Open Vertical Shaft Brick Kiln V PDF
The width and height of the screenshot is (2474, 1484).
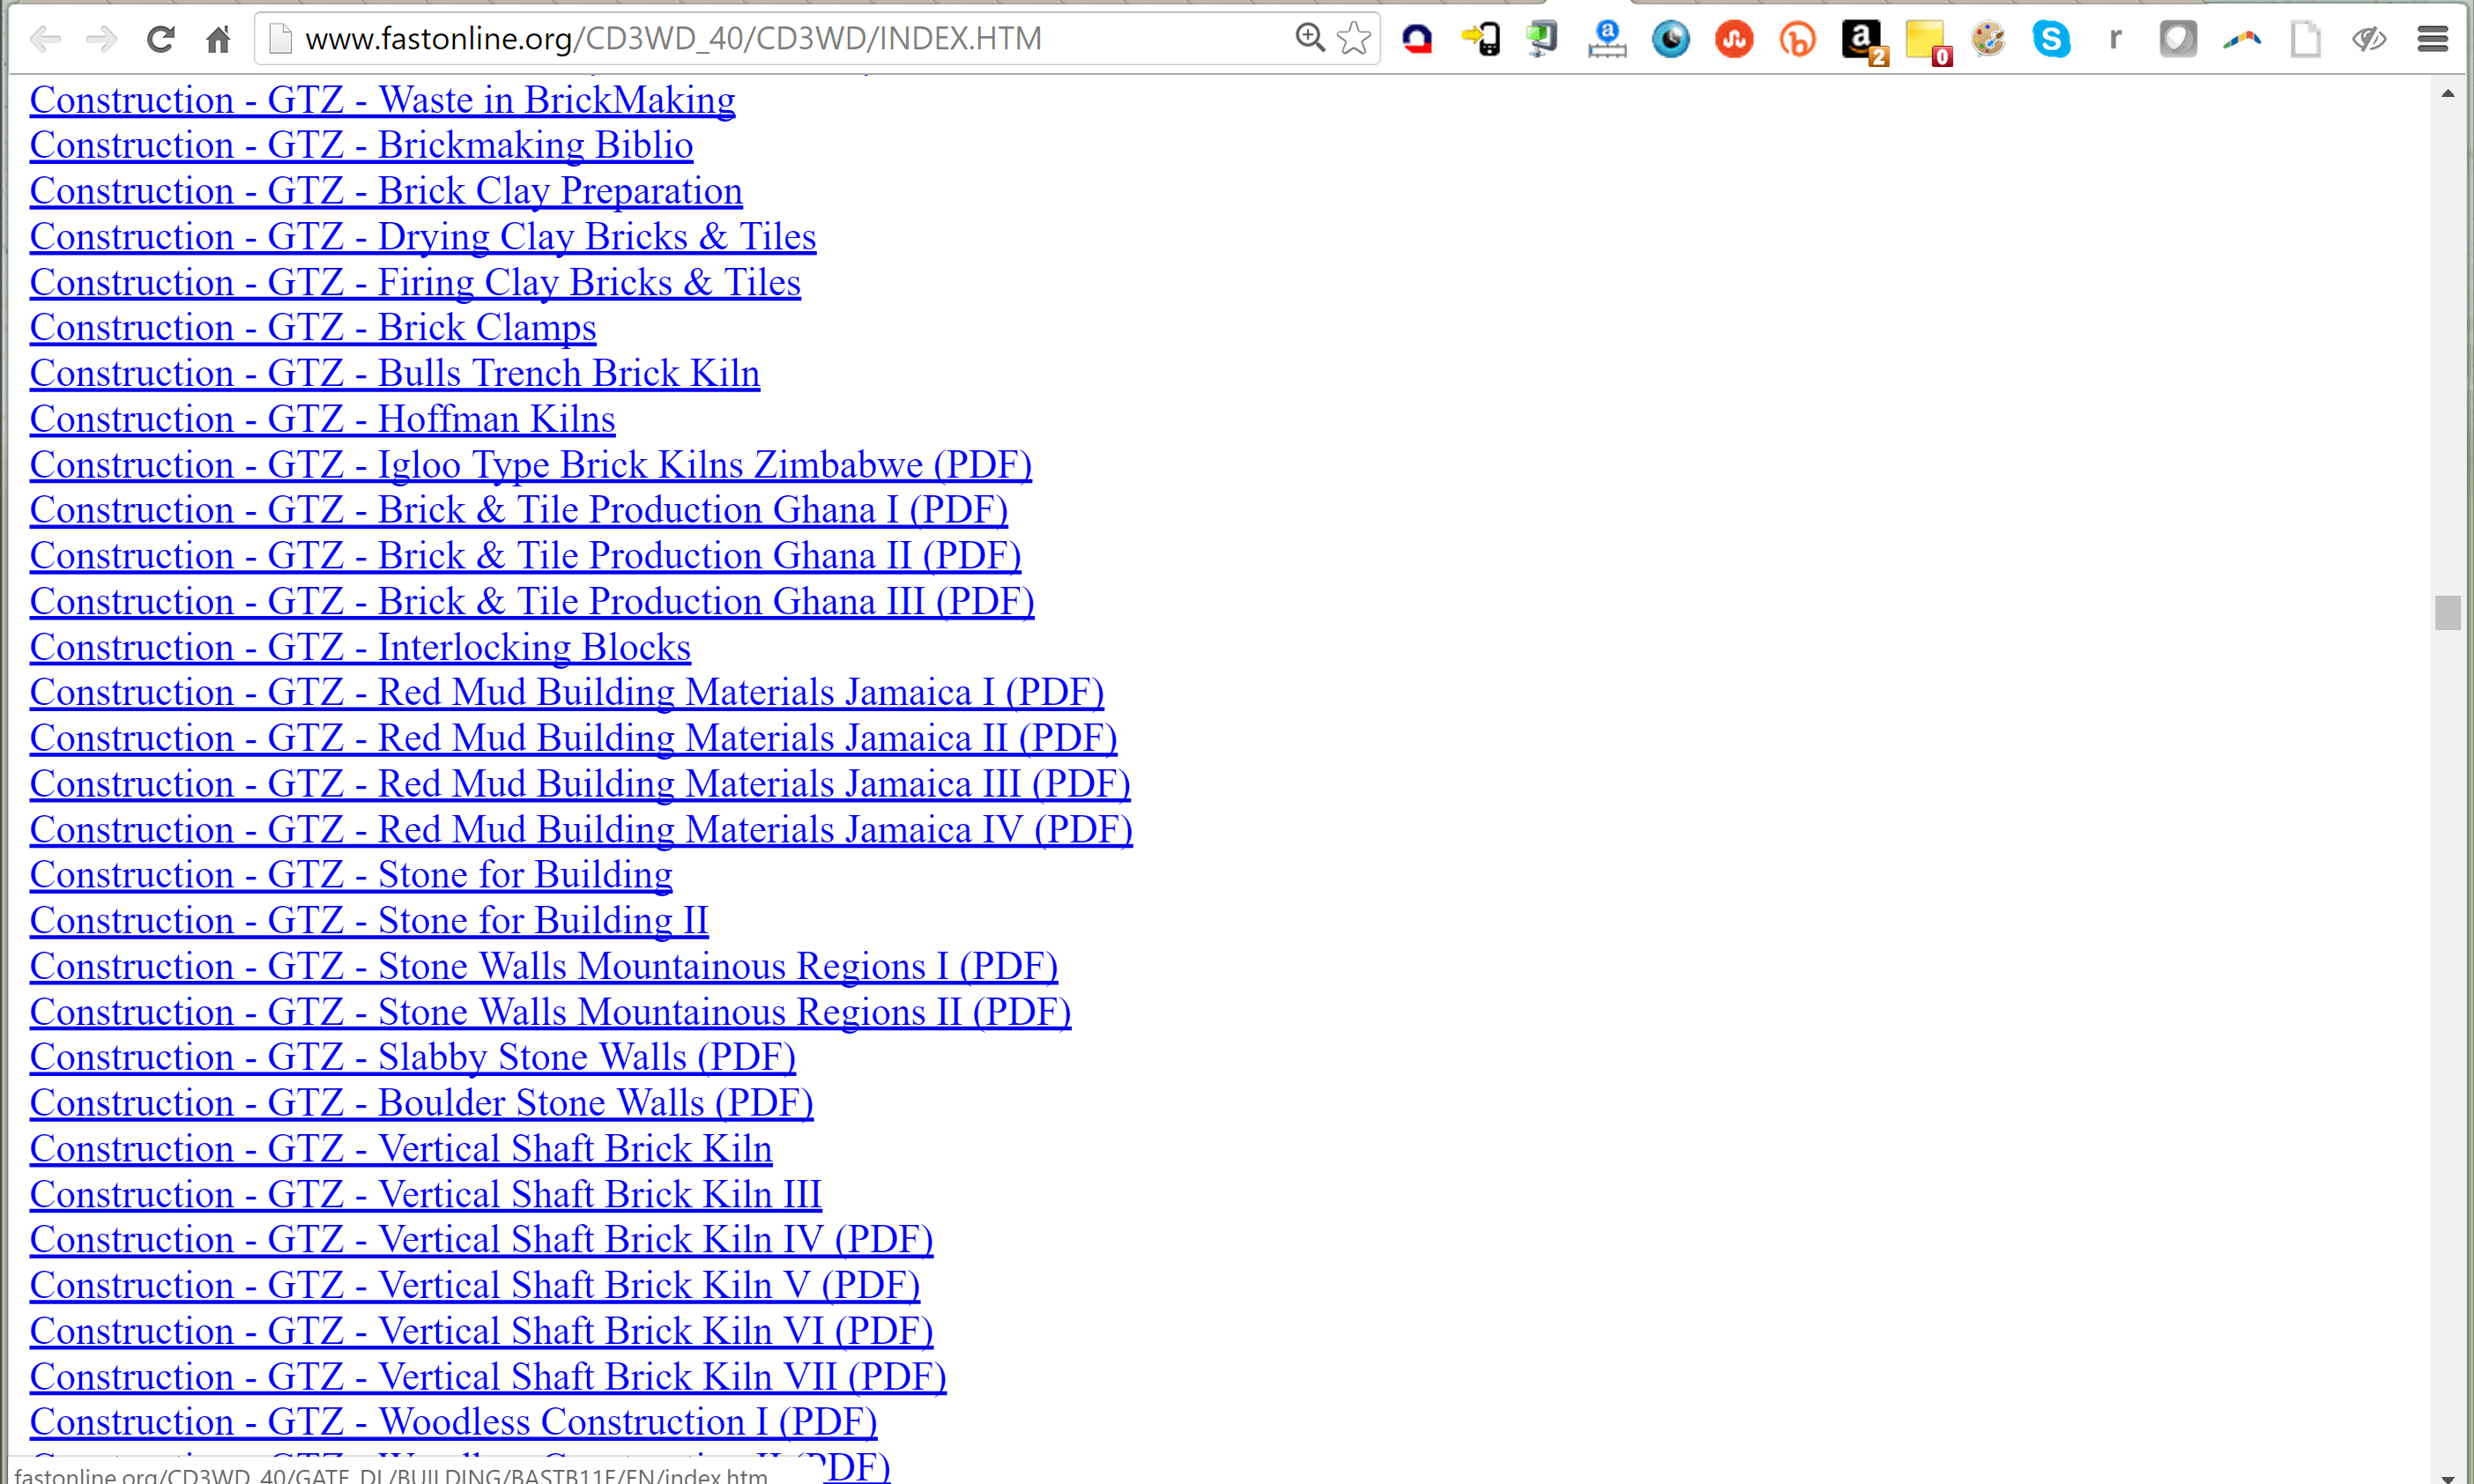click(x=475, y=1286)
